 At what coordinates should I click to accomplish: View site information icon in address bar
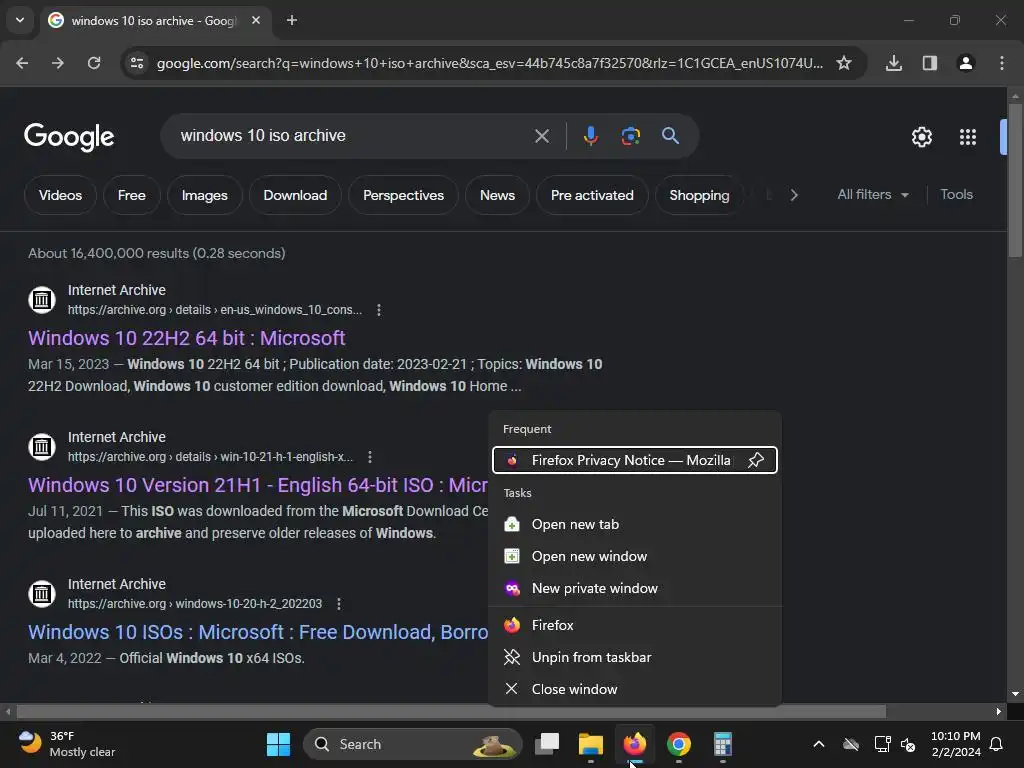[137, 63]
